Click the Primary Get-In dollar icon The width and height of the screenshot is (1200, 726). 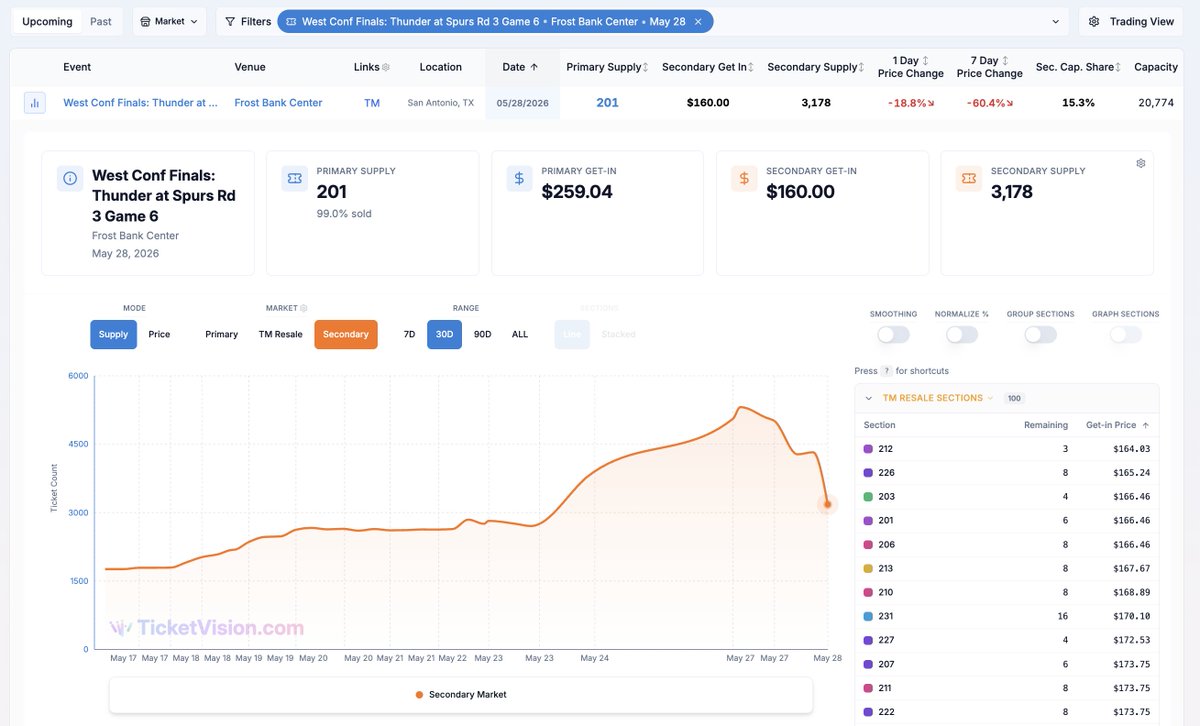519,178
